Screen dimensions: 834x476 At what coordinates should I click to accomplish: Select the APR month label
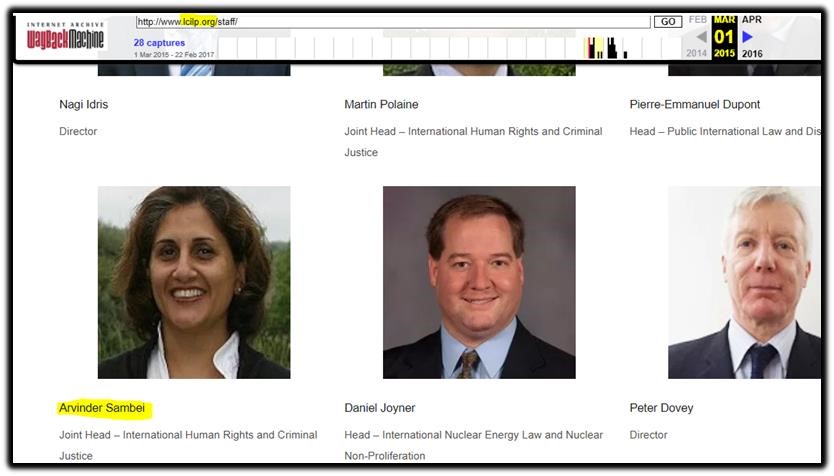click(752, 20)
